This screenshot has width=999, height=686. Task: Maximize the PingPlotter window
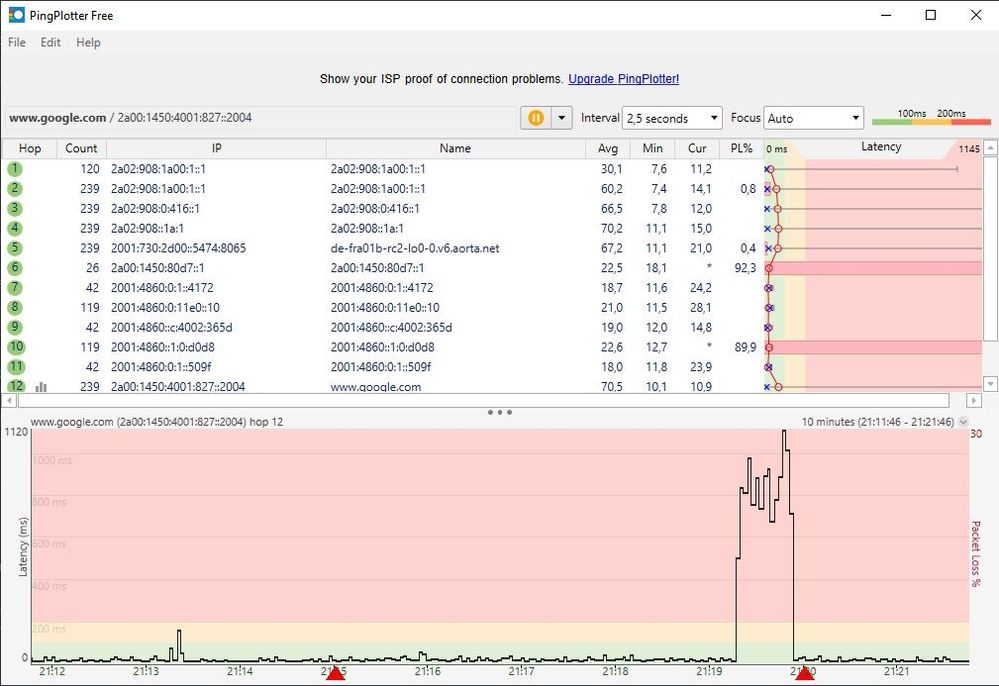point(931,15)
